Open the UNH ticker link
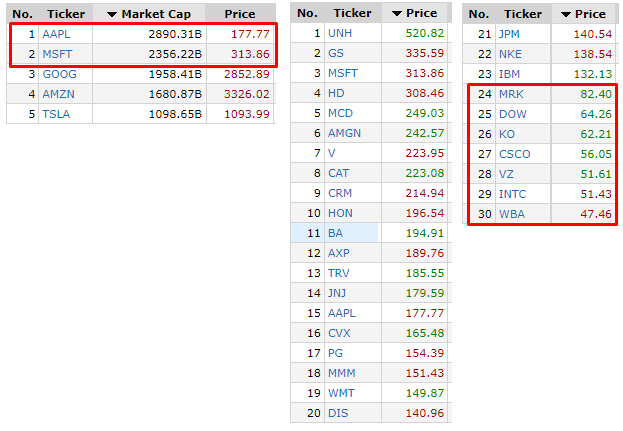Screen dimensions: 623x431 point(340,33)
